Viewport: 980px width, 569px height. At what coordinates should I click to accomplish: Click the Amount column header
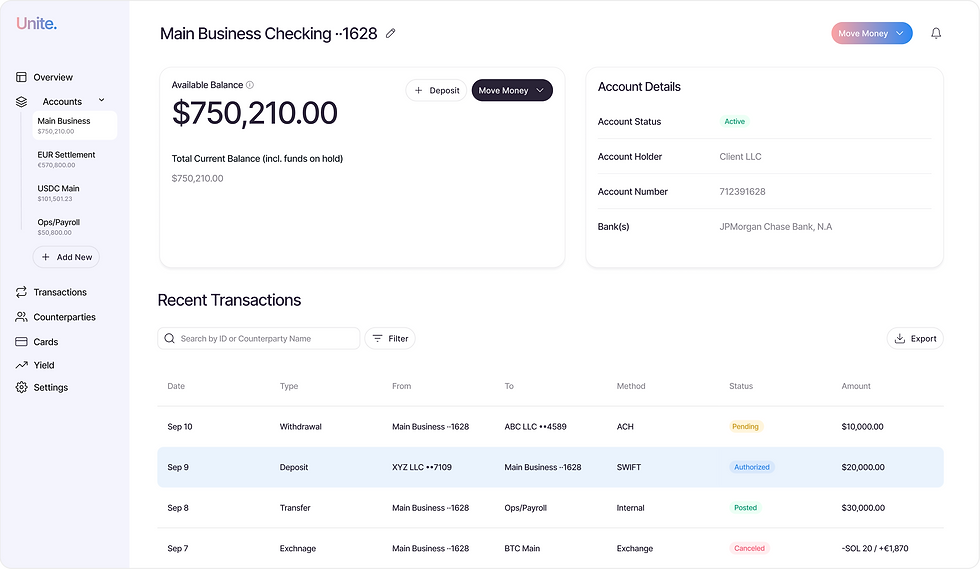click(x=856, y=386)
